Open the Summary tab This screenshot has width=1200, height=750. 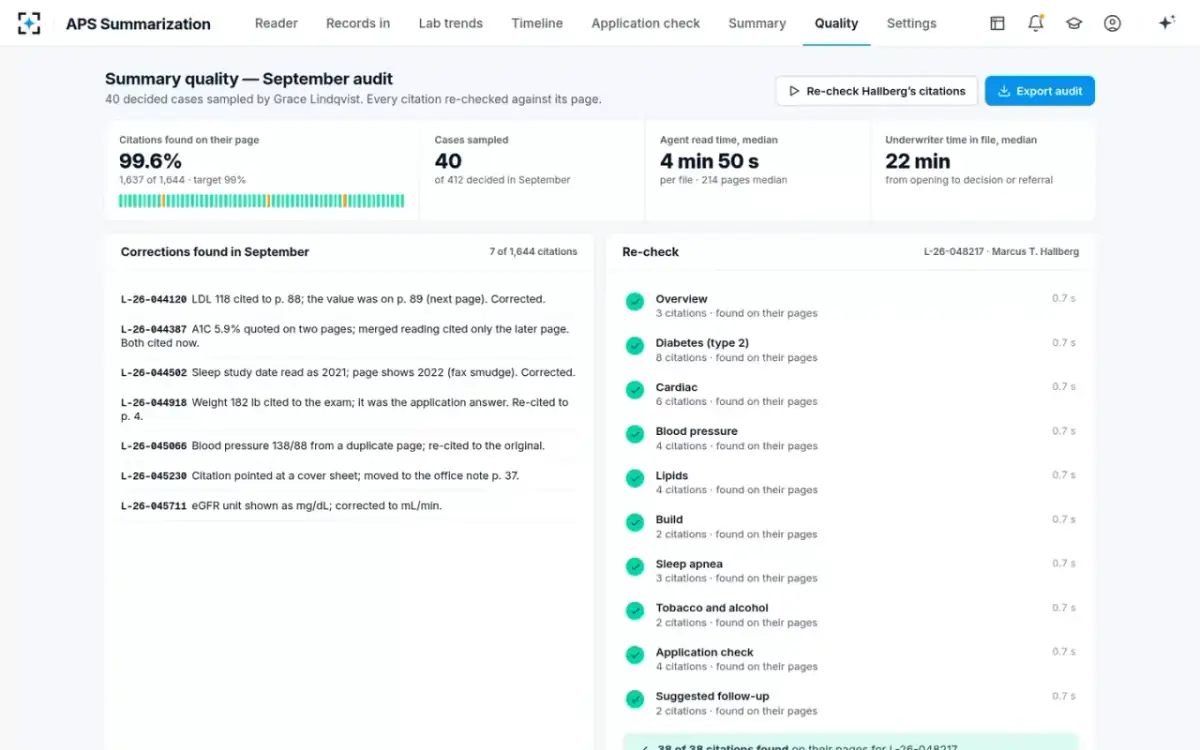pyautogui.click(x=757, y=23)
